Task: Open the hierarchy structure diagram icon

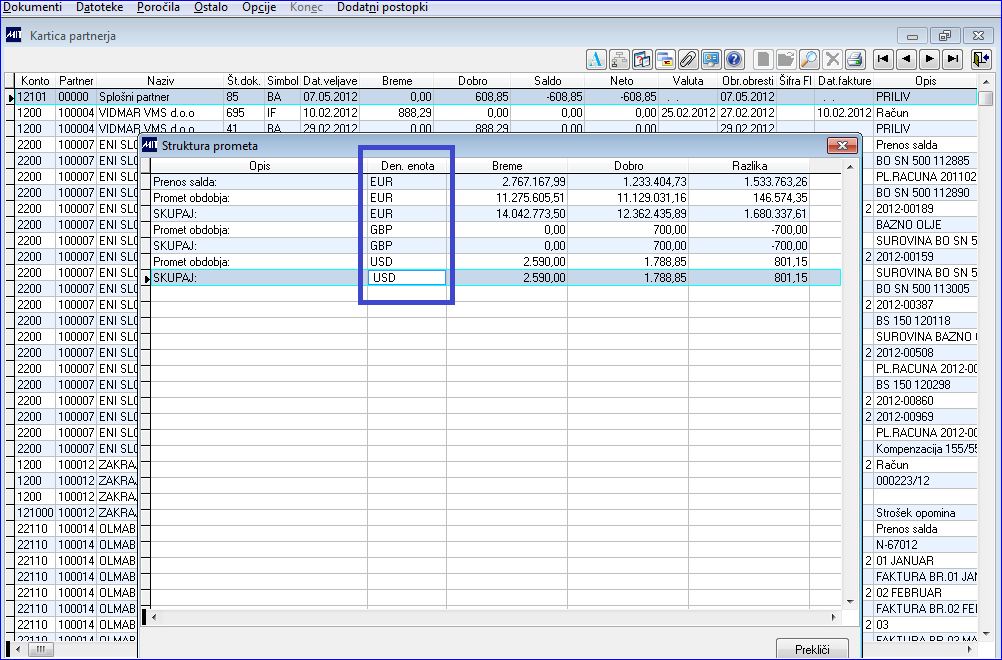Action: click(x=619, y=59)
